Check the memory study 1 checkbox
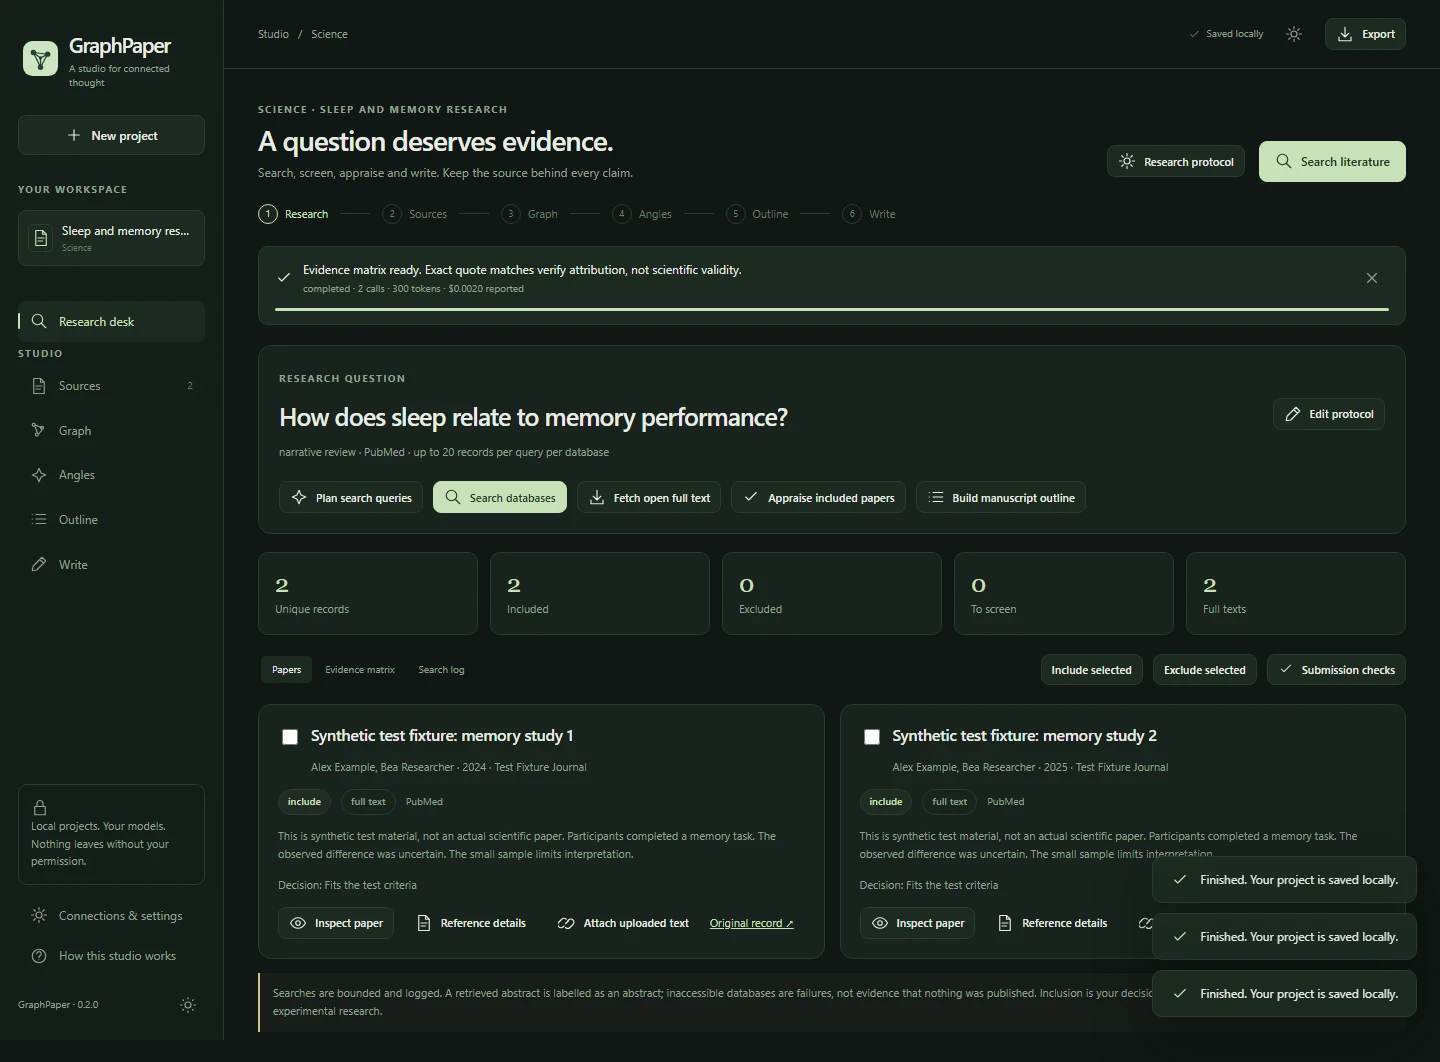The width and height of the screenshot is (1440, 1062). [290, 737]
